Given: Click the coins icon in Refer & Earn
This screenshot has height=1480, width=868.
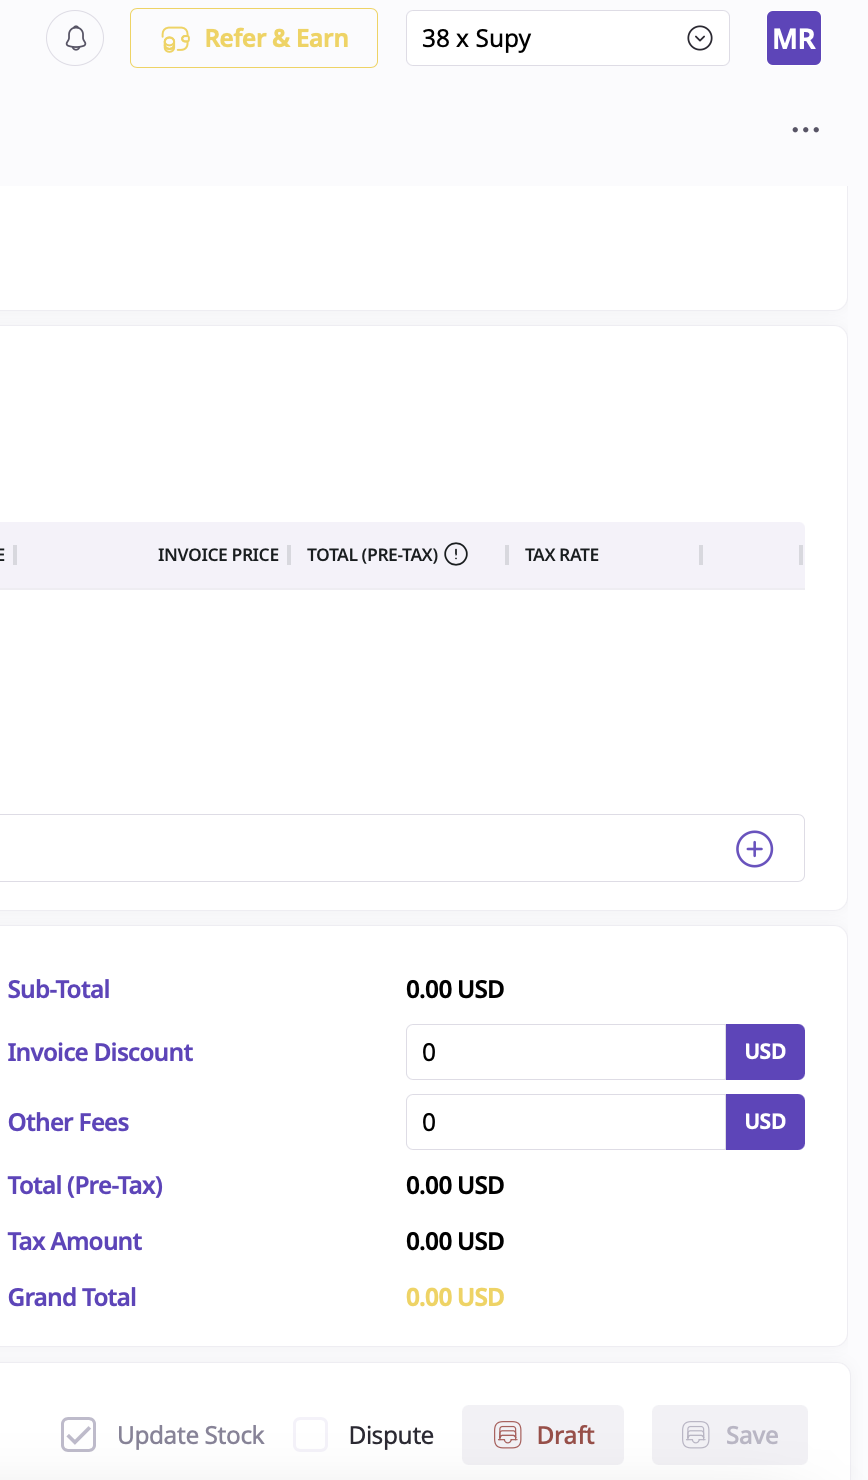Looking at the screenshot, I should tap(176, 39).
